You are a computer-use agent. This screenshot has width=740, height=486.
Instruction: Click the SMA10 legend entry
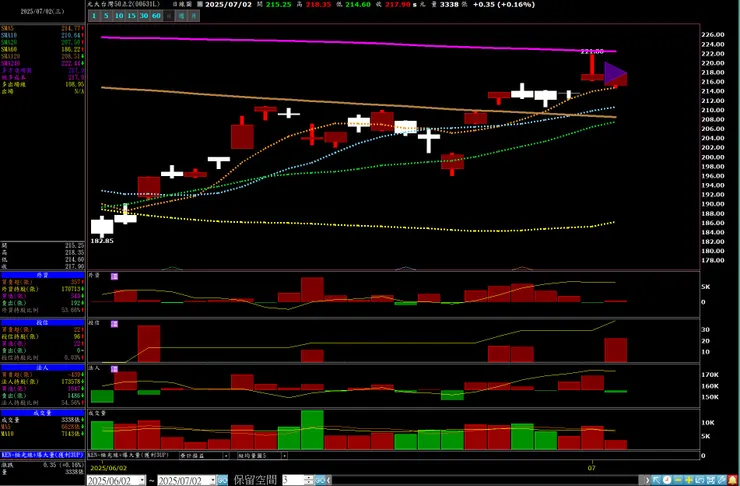[x=42, y=35]
